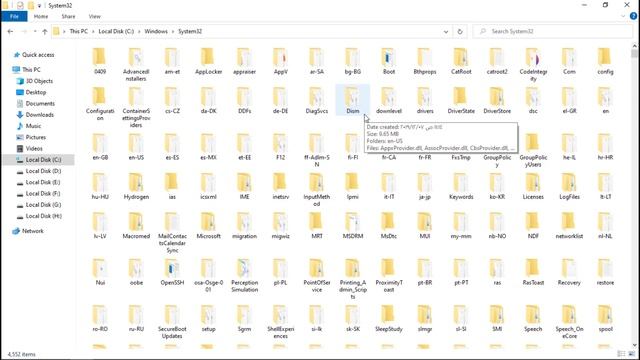Click the chevron after Windows in path
This screenshot has height=360, width=640.
(173, 31)
